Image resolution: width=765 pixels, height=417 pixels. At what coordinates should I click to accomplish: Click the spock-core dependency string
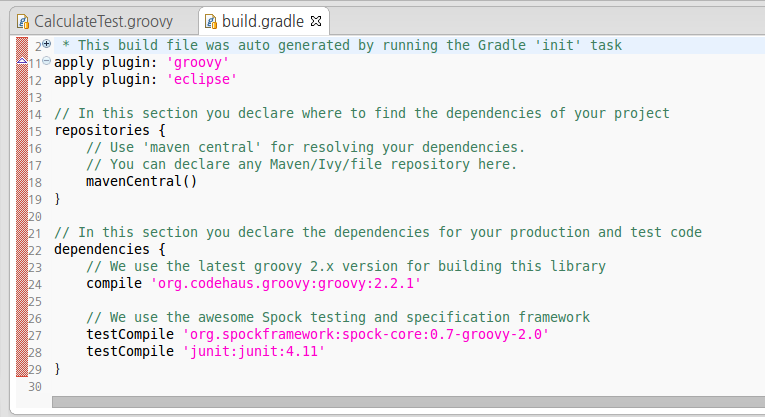coord(366,335)
